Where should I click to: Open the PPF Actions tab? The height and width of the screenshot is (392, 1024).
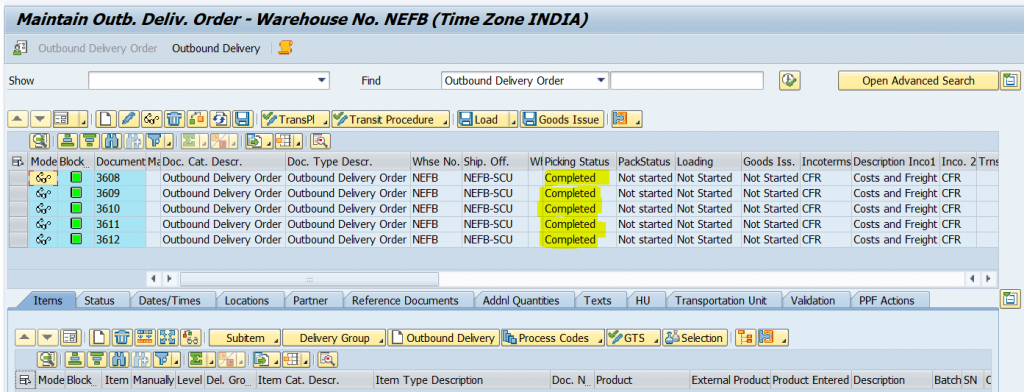(x=886, y=301)
